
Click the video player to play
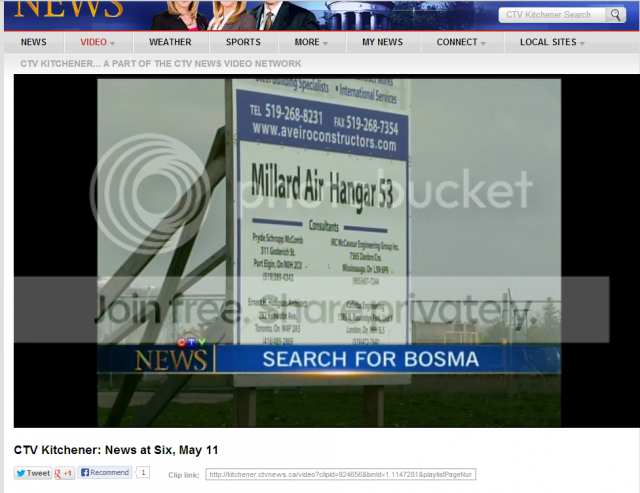point(328,252)
